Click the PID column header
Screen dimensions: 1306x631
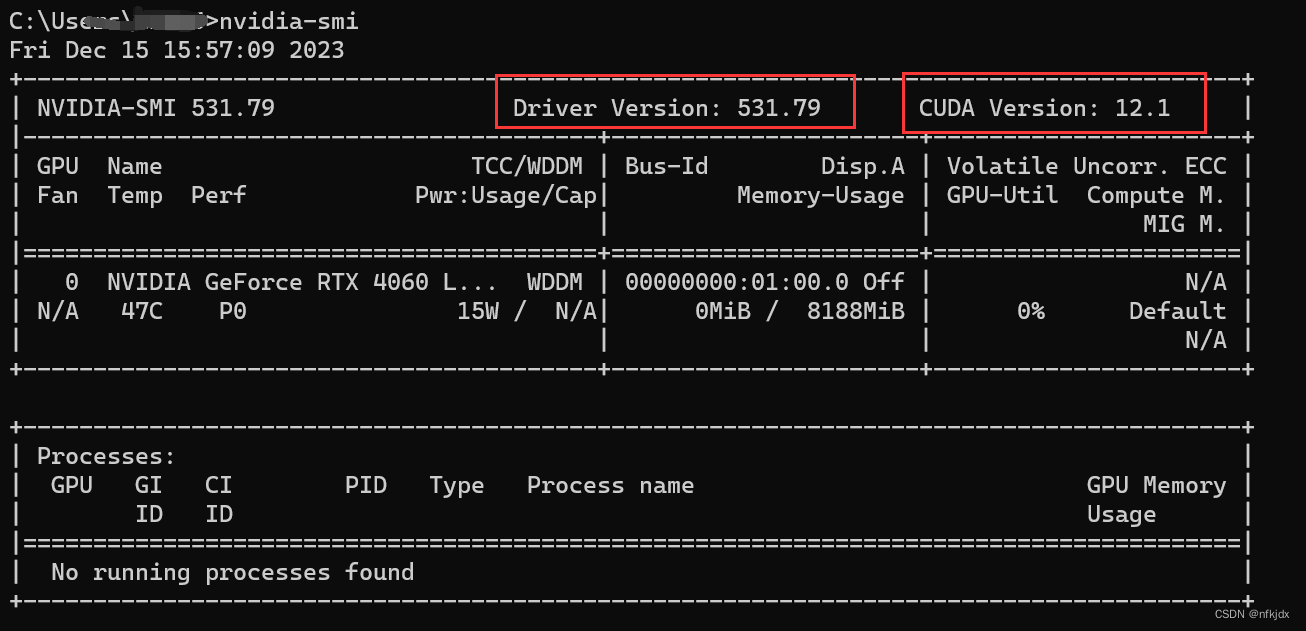pyautogui.click(x=366, y=485)
